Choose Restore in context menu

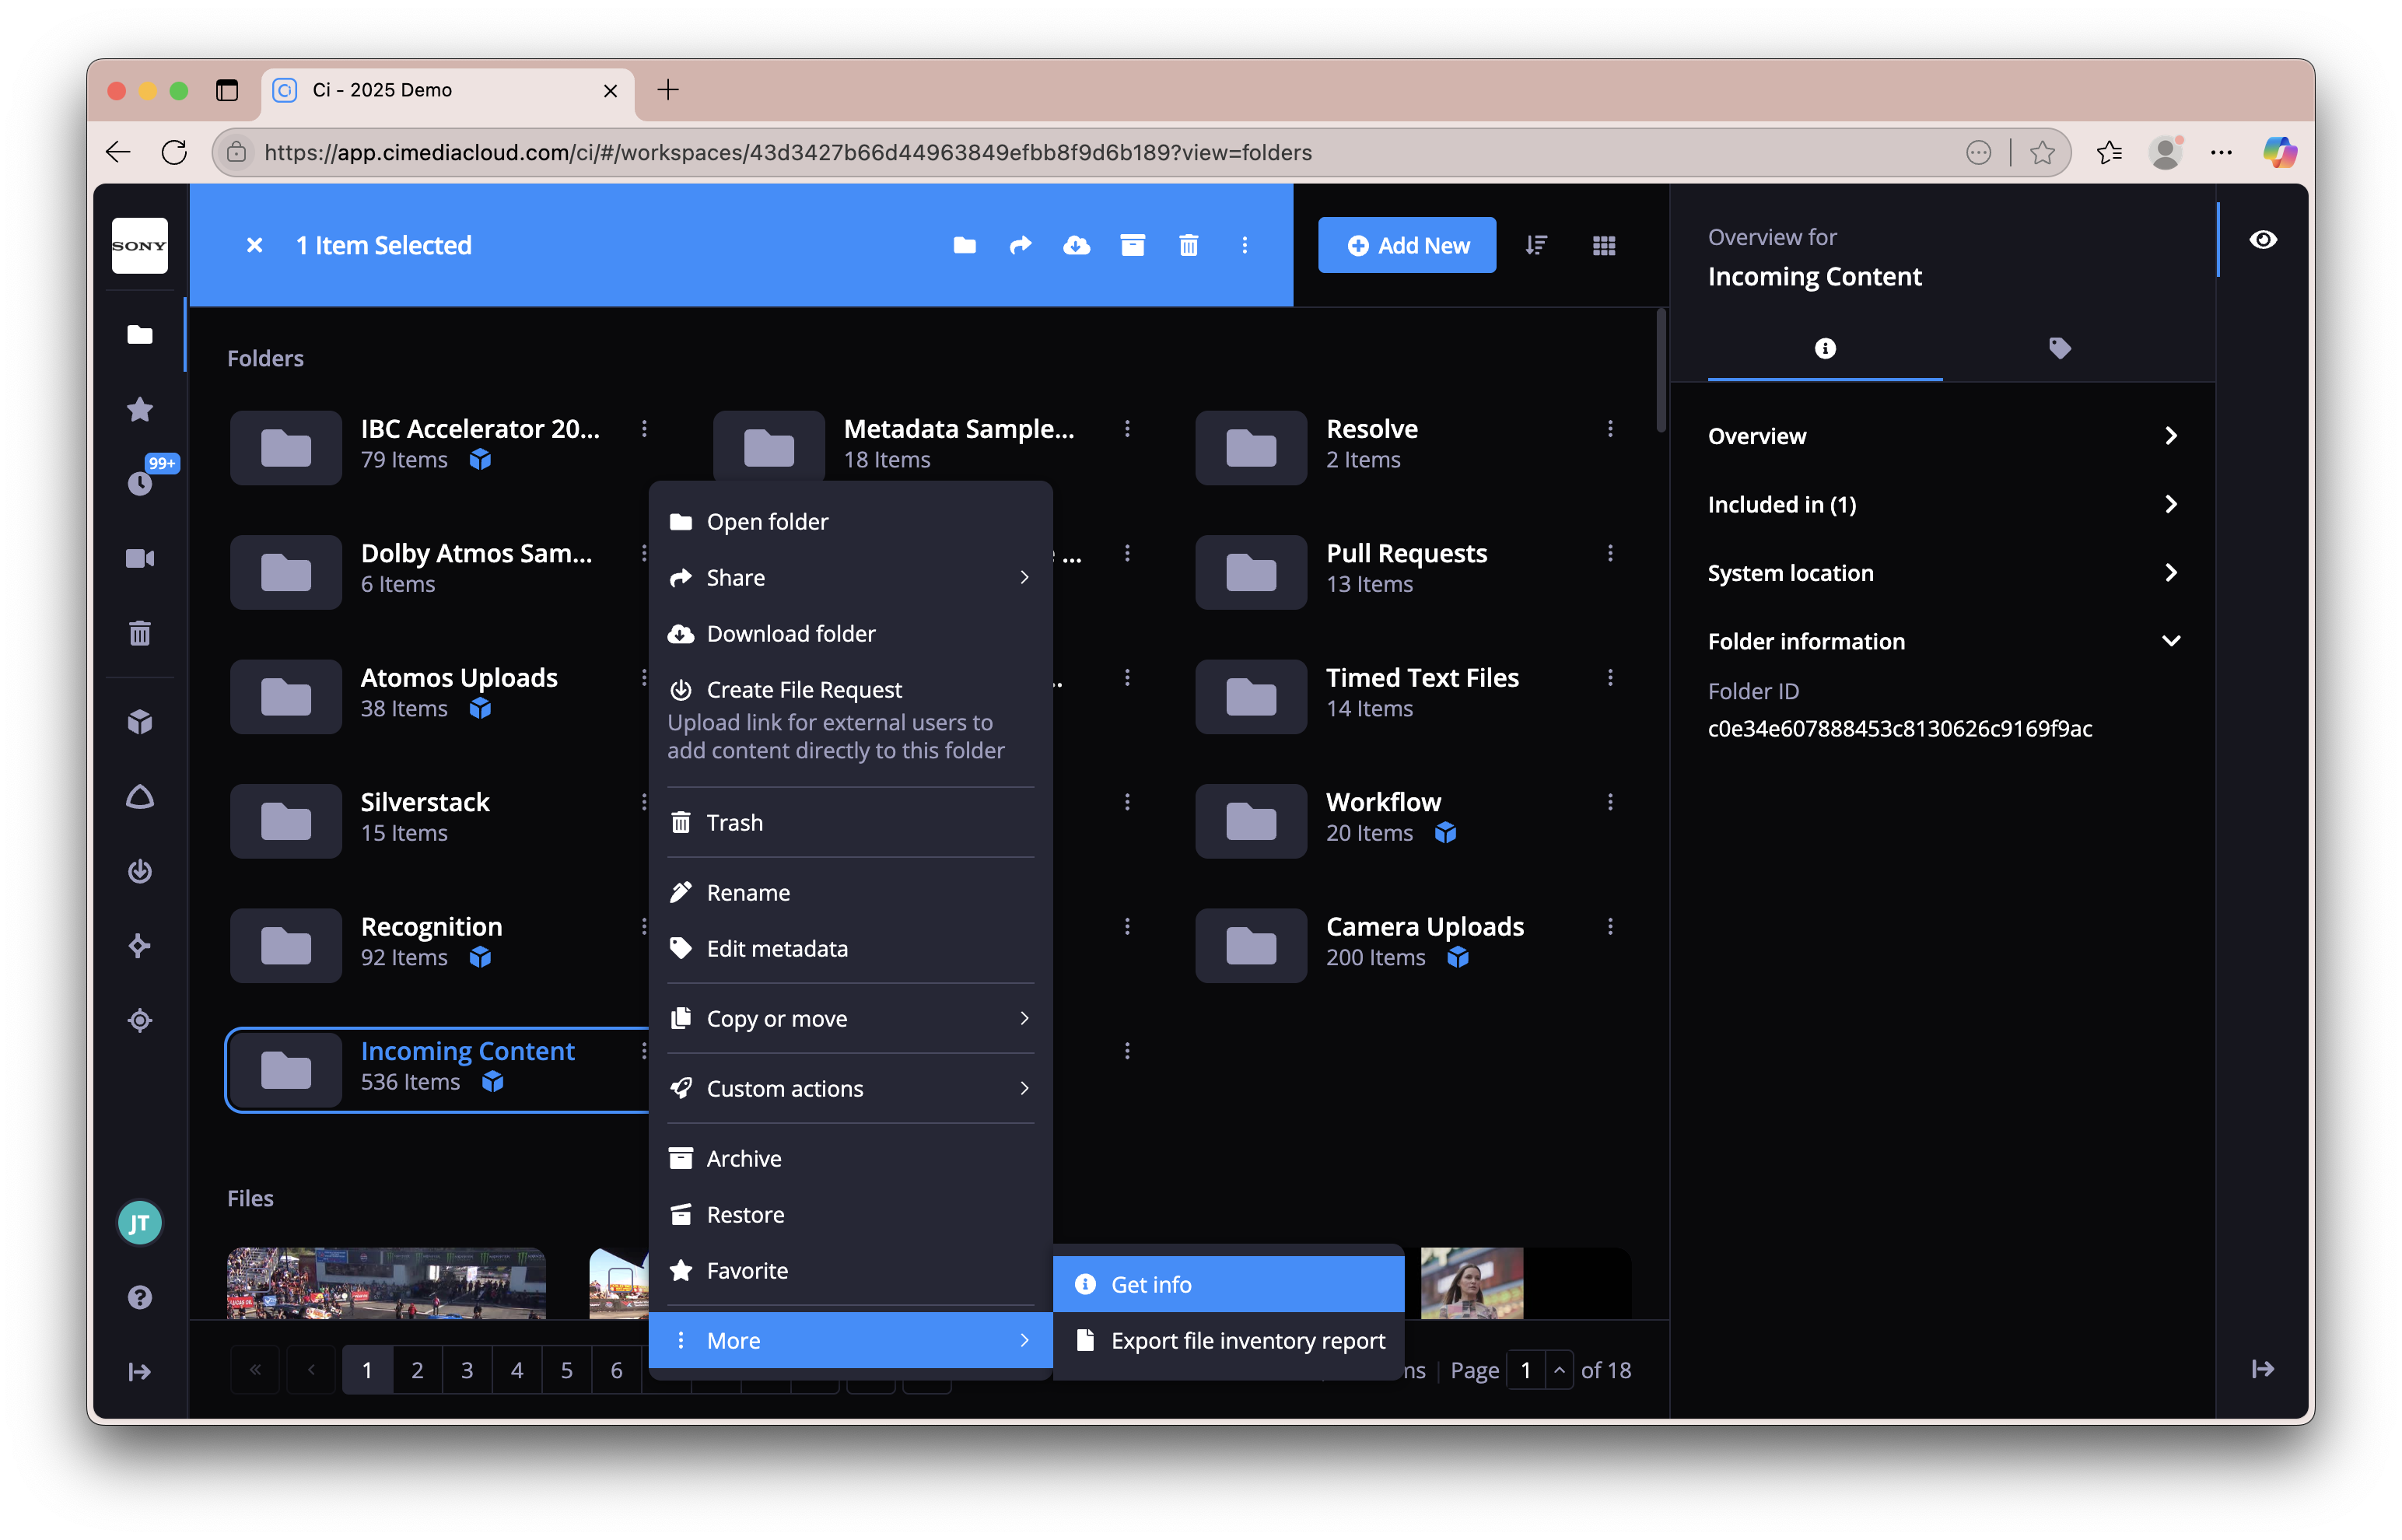point(850,1215)
